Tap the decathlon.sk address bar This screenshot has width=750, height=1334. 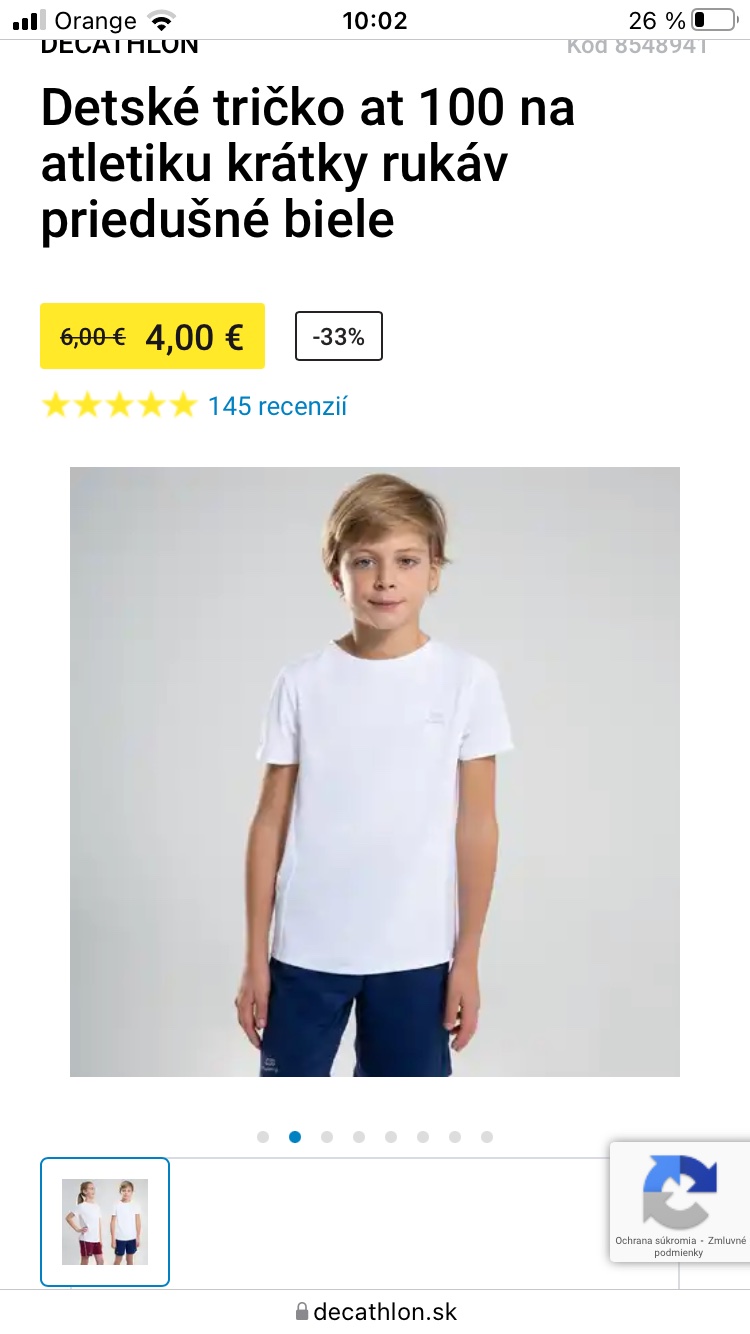tap(375, 1311)
